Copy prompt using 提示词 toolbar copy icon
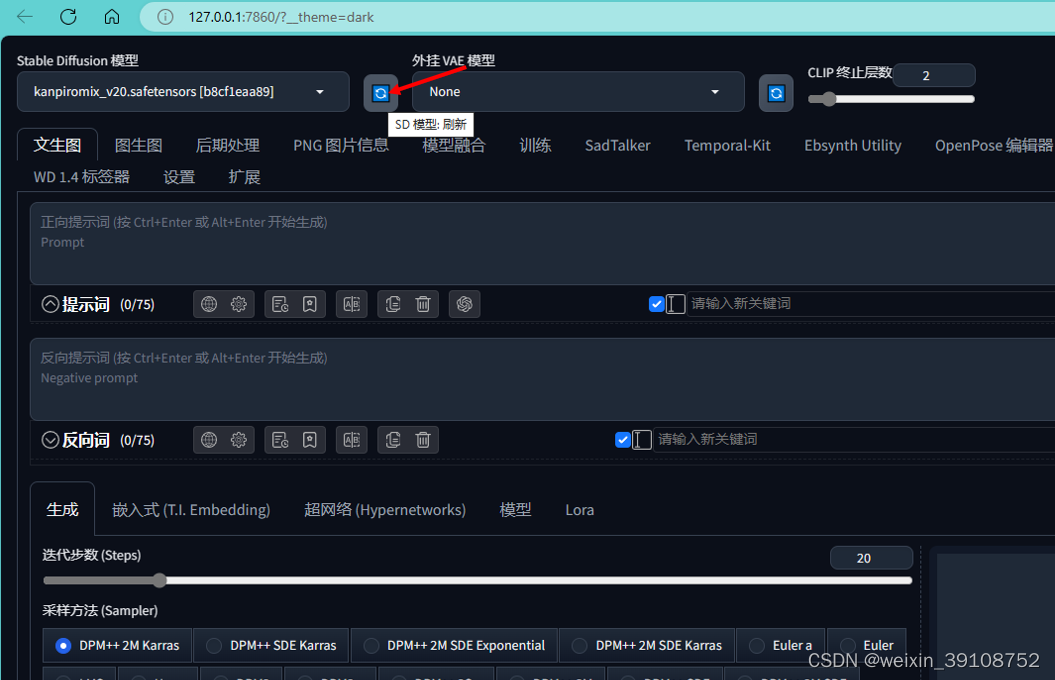Screen dimensions: 1055x680 [393, 304]
